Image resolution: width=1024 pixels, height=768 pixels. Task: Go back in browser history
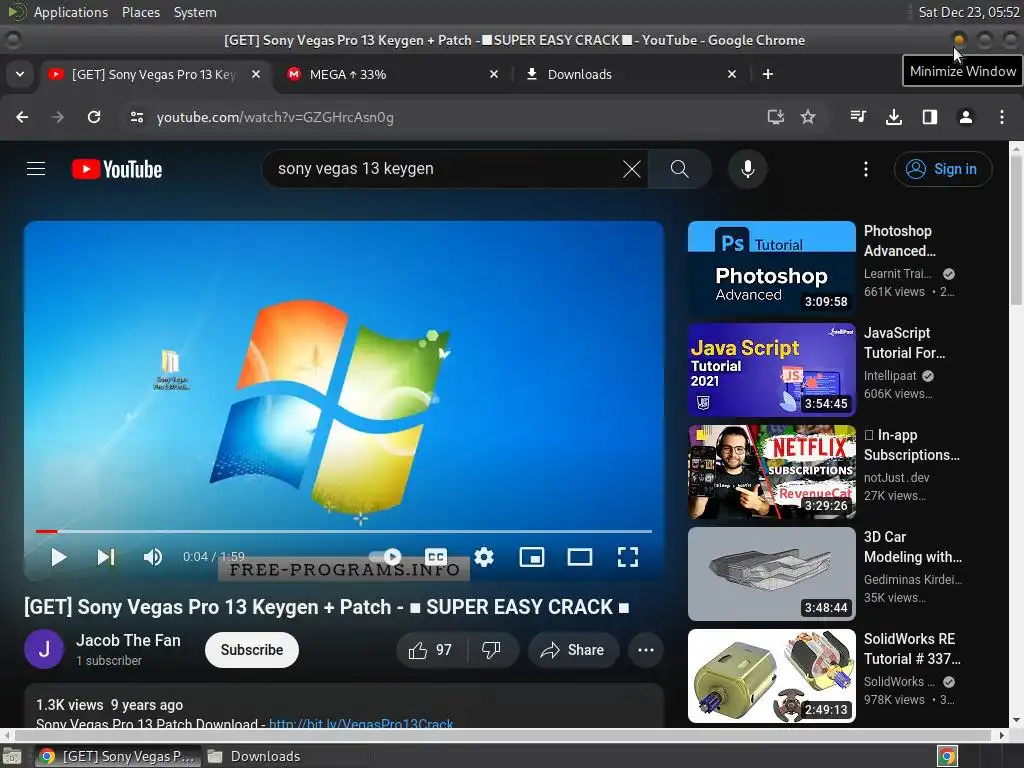tap(22, 118)
